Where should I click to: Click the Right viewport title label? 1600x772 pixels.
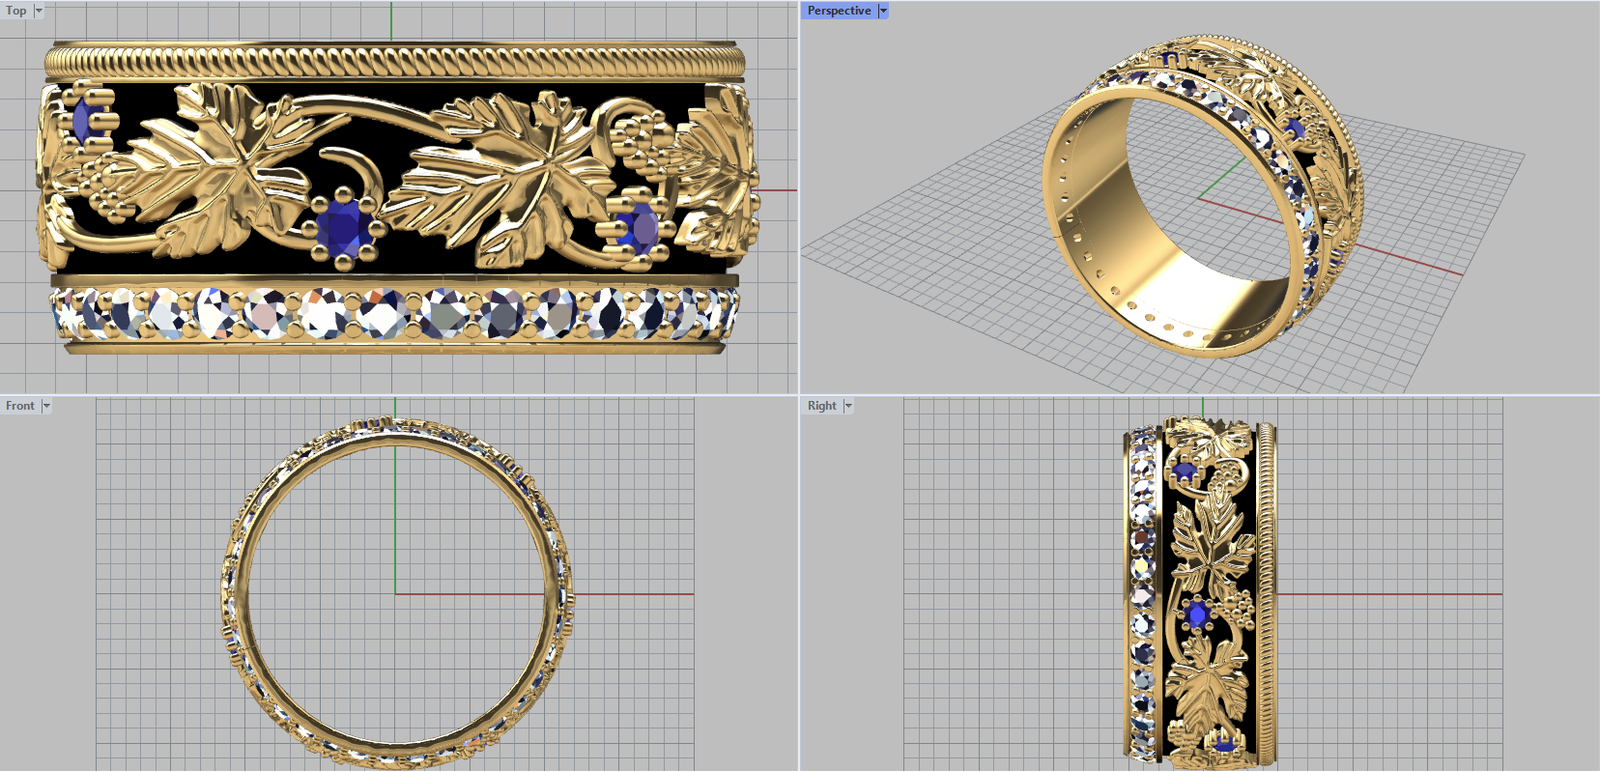click(x=822, y=406)
